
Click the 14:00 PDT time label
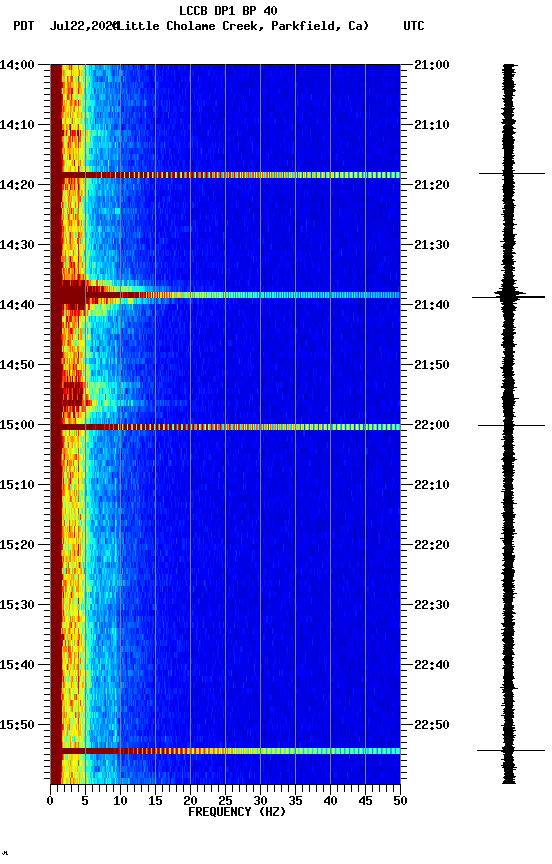pos(17,65)
